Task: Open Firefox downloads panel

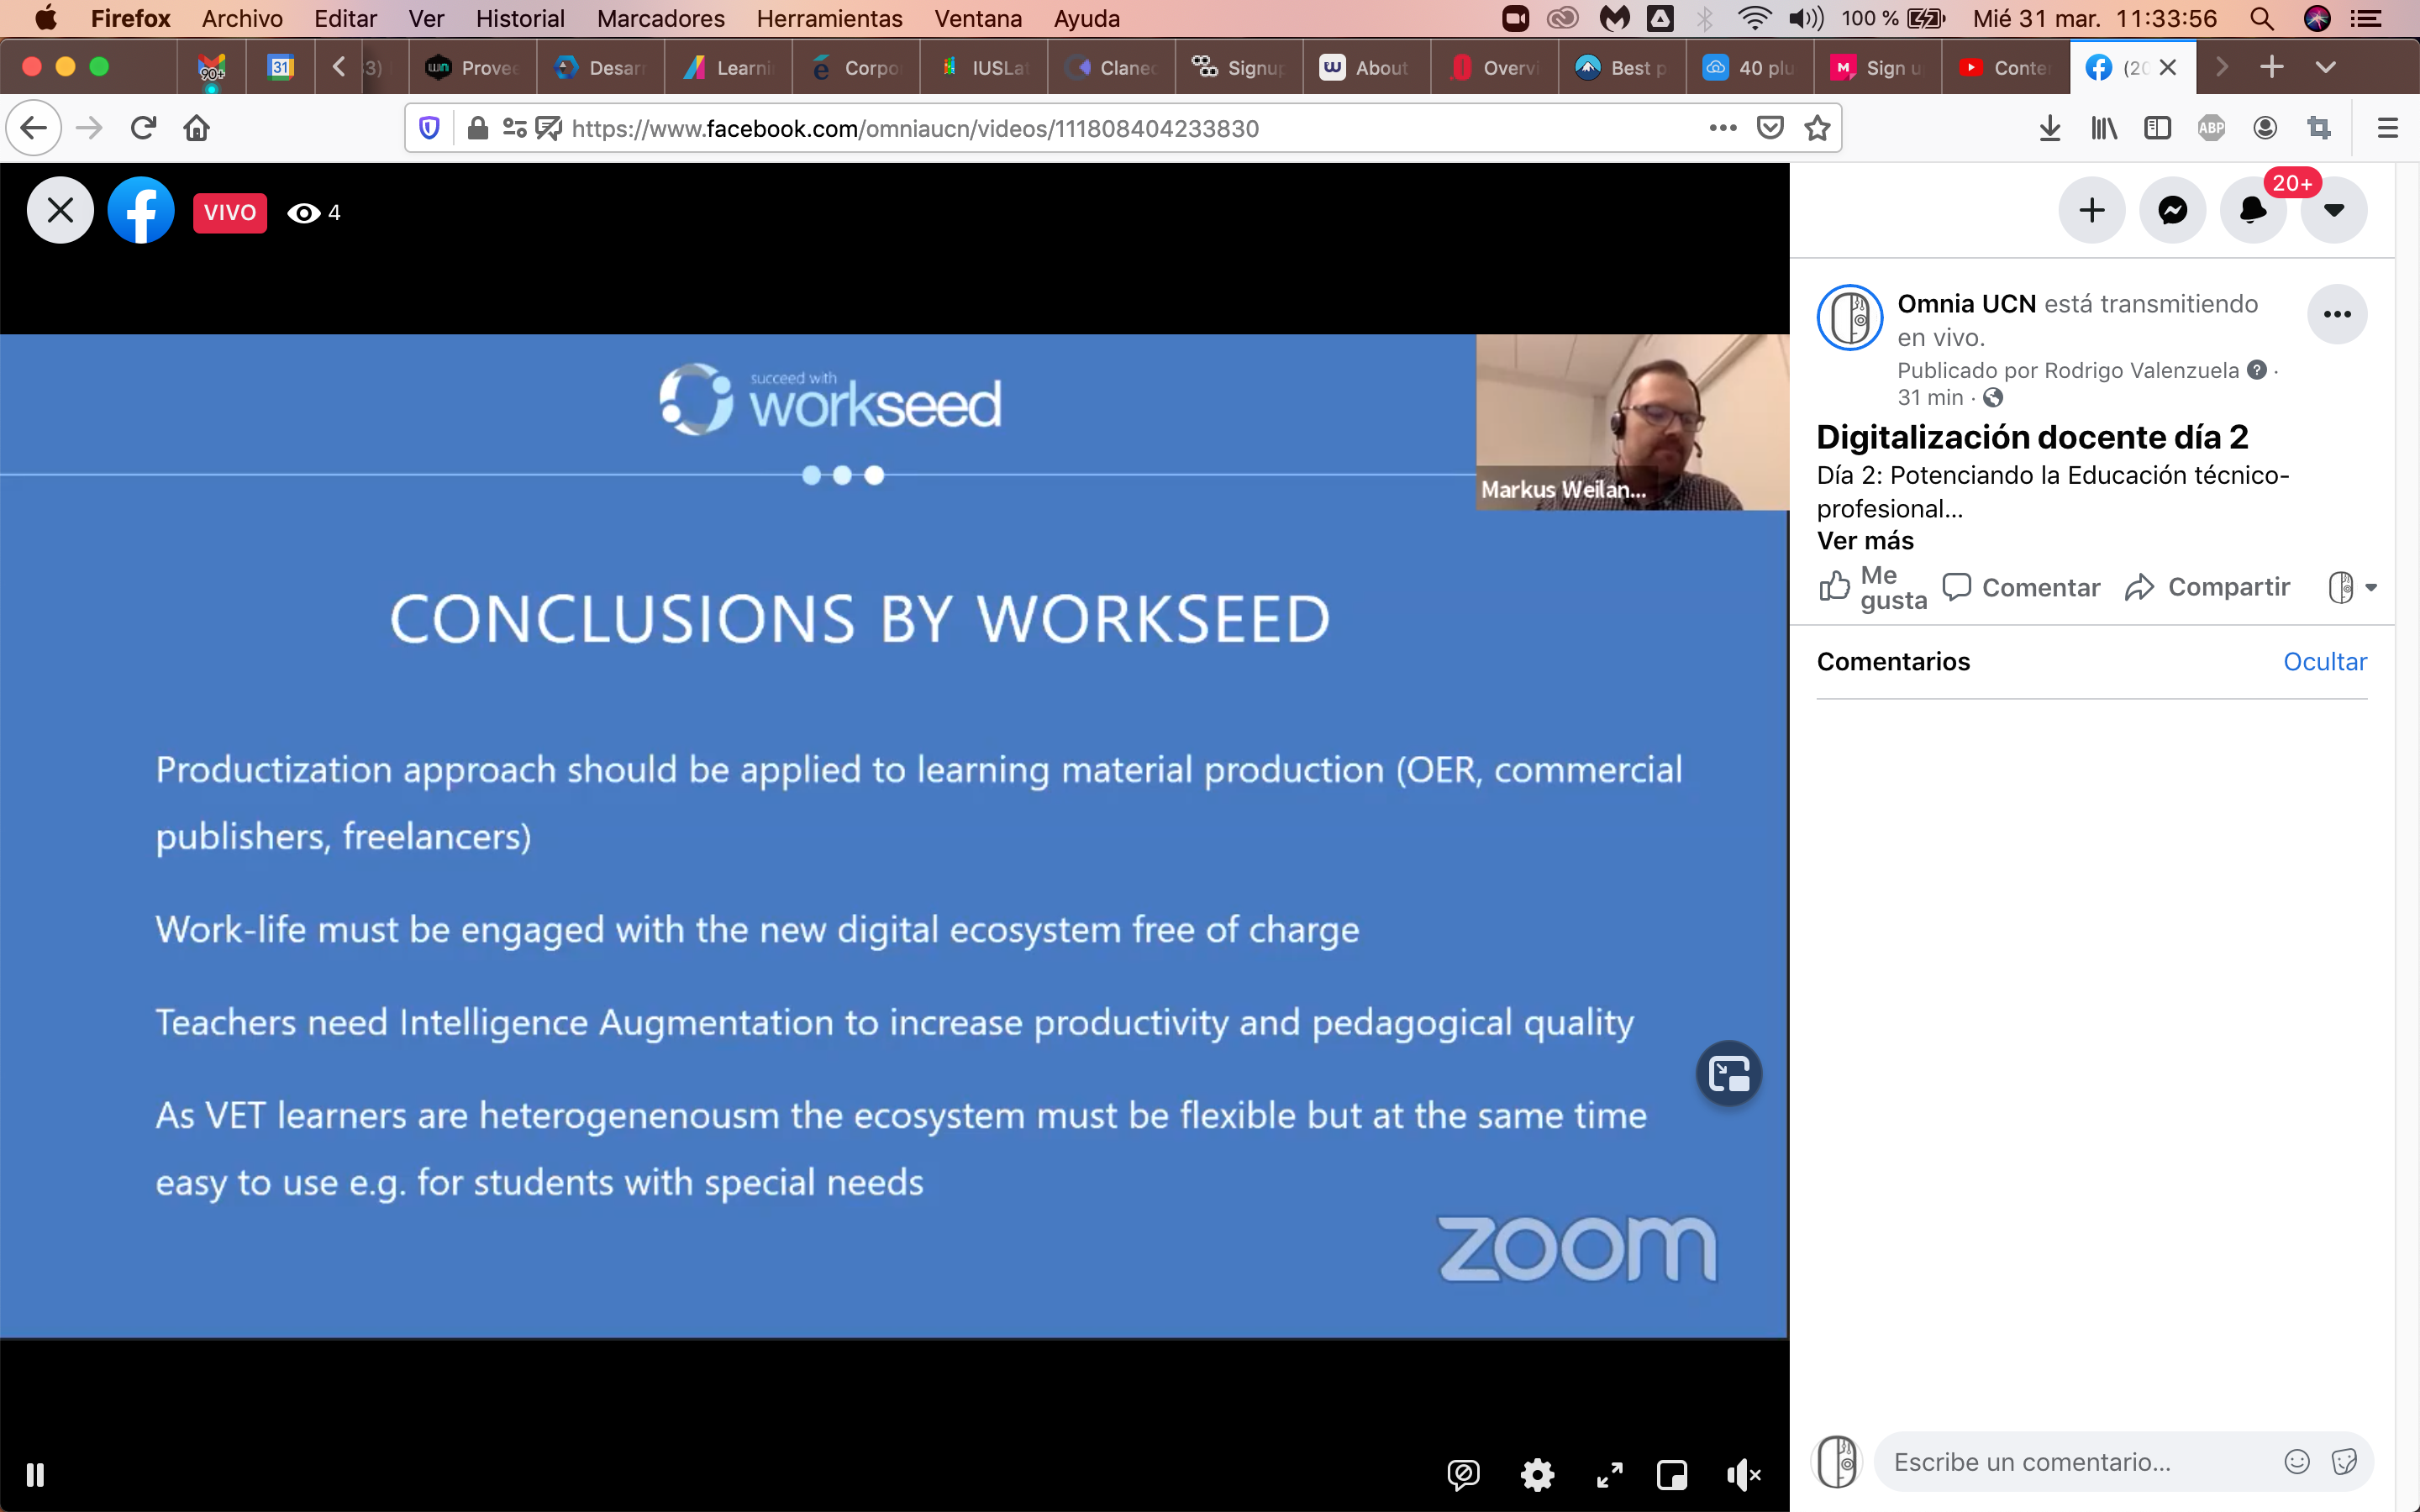Action: pos(2050,128)
